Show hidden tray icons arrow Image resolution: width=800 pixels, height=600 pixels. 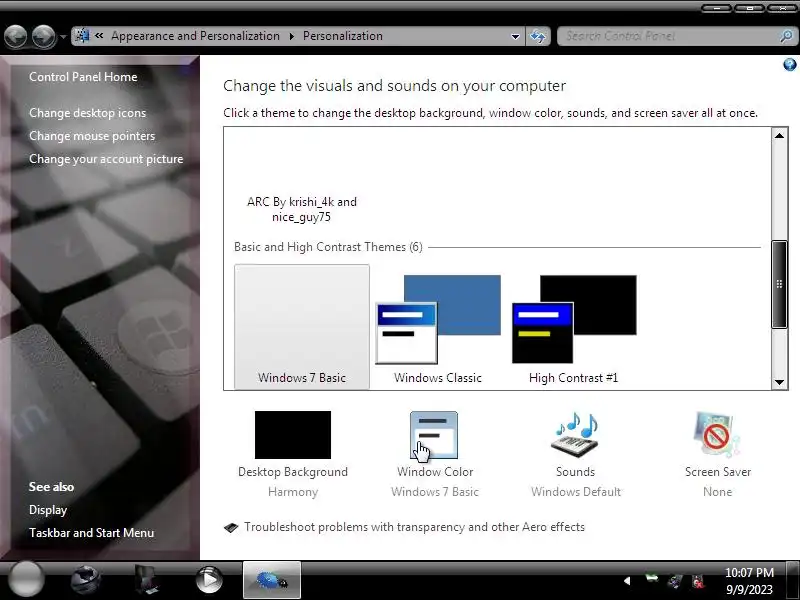(627, 581)
